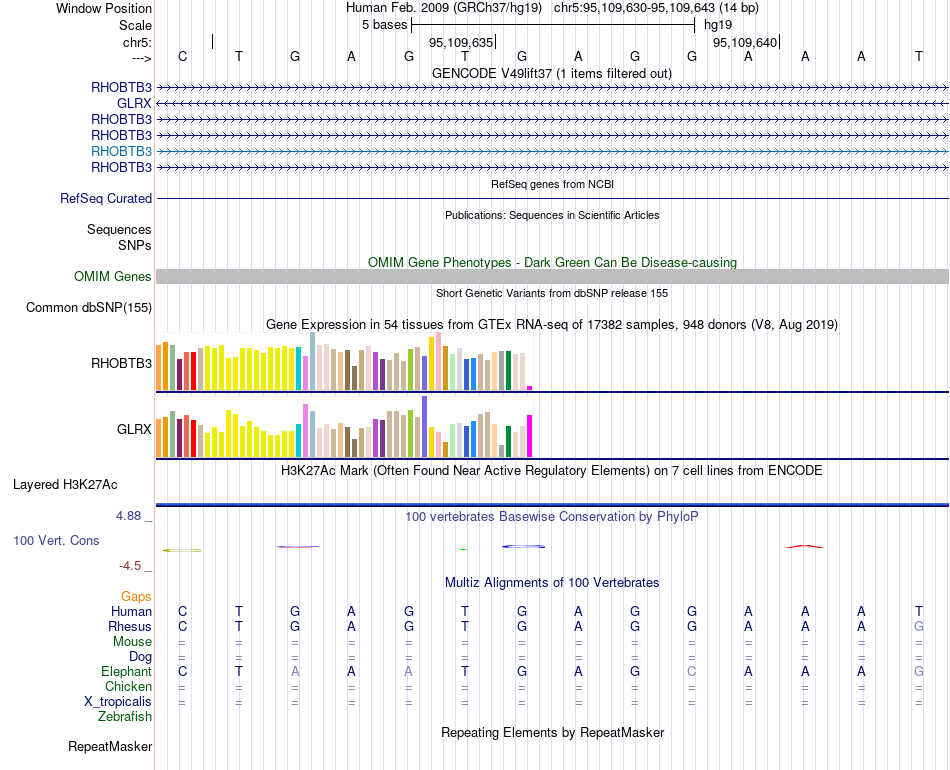Viewport: 950px width, 770px height.
Task: Click the hg19 assembly text by scale
Action: tap(718, 25)
